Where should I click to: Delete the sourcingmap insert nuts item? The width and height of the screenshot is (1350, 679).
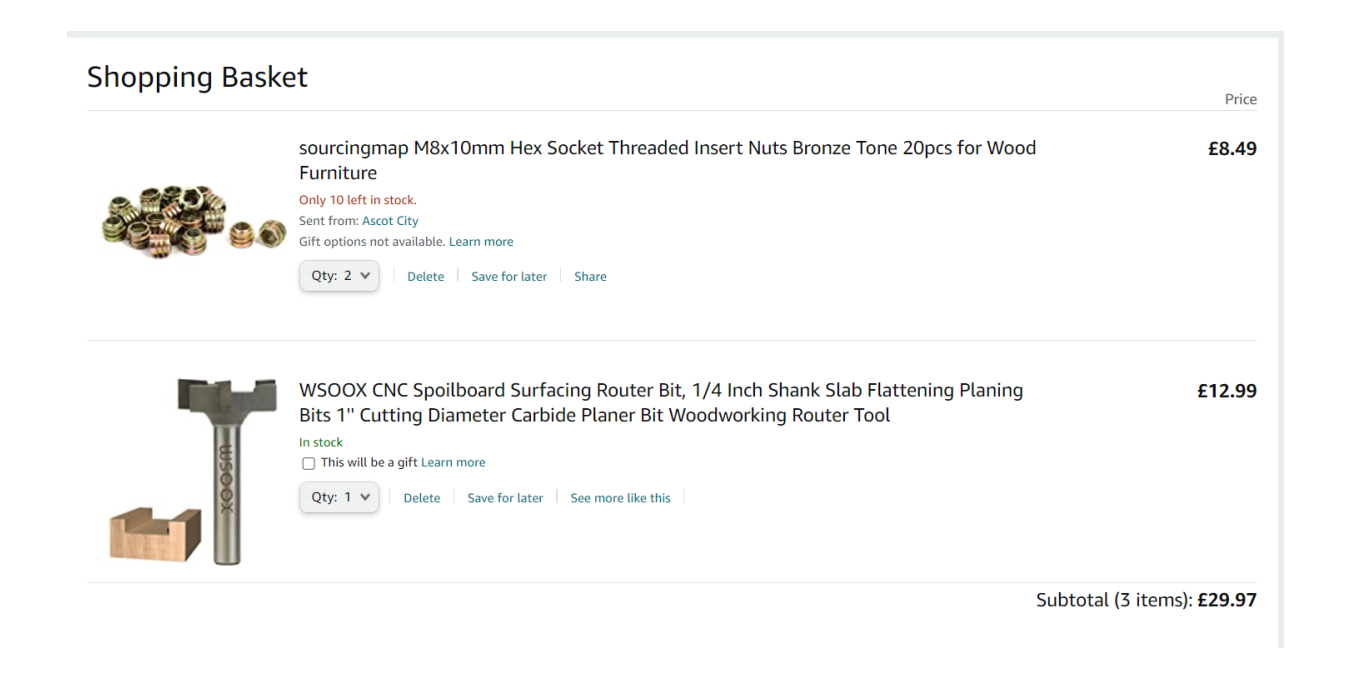coord(425,277)
